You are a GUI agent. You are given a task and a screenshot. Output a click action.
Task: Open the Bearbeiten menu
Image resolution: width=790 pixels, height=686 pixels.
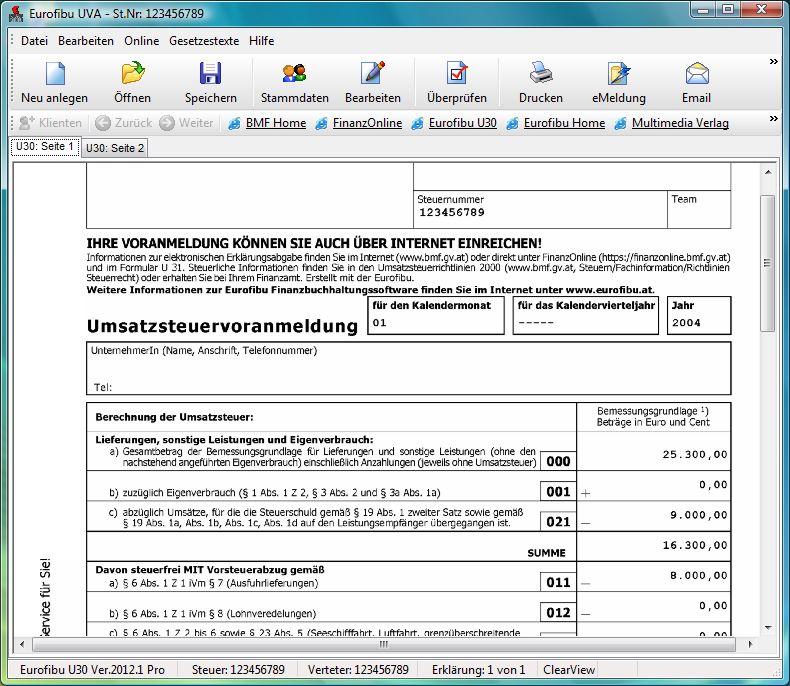click(x=86, y=41)
